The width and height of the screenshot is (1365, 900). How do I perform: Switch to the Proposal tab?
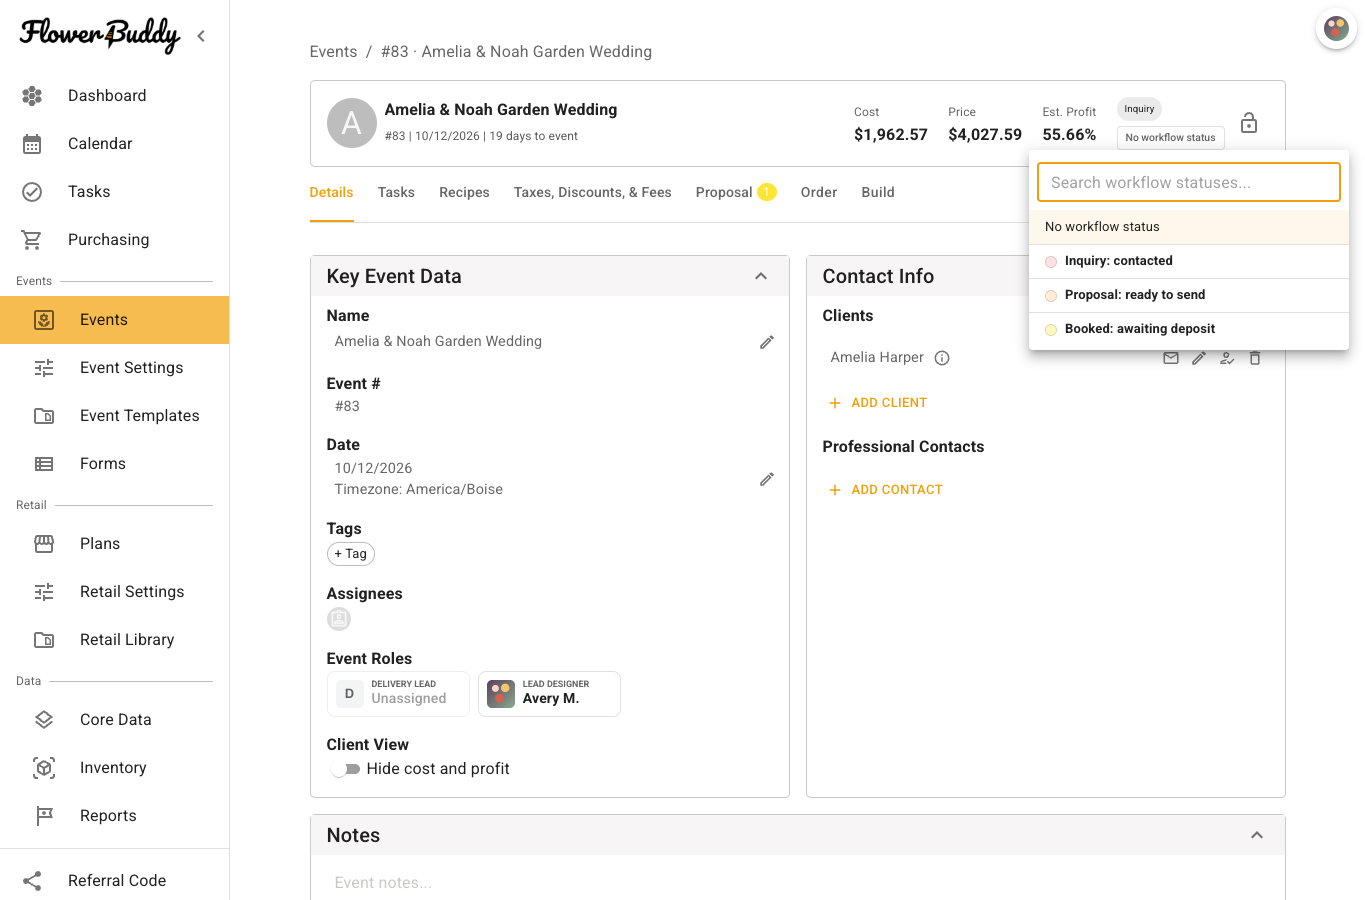click(736, 193)
